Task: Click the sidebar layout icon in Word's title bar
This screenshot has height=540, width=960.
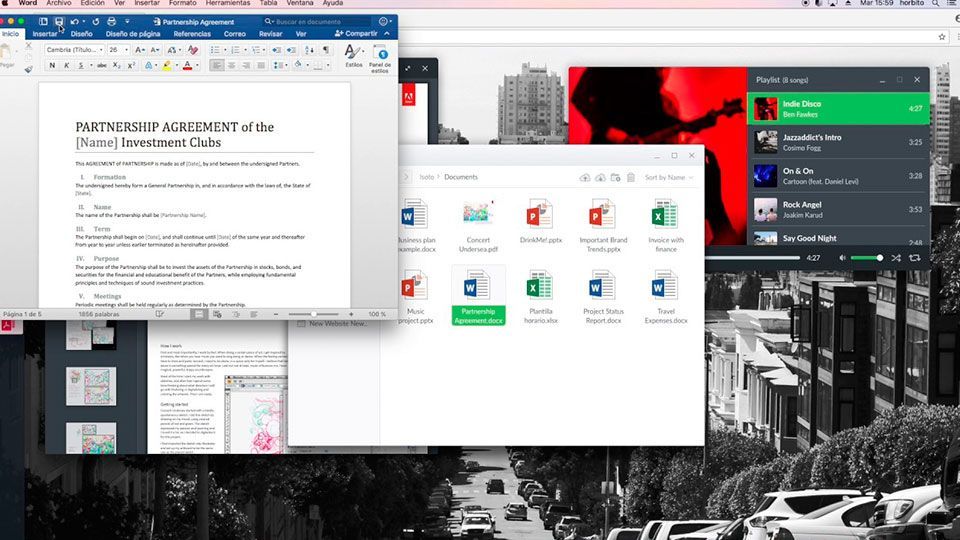Action: [x=43, y=21]
